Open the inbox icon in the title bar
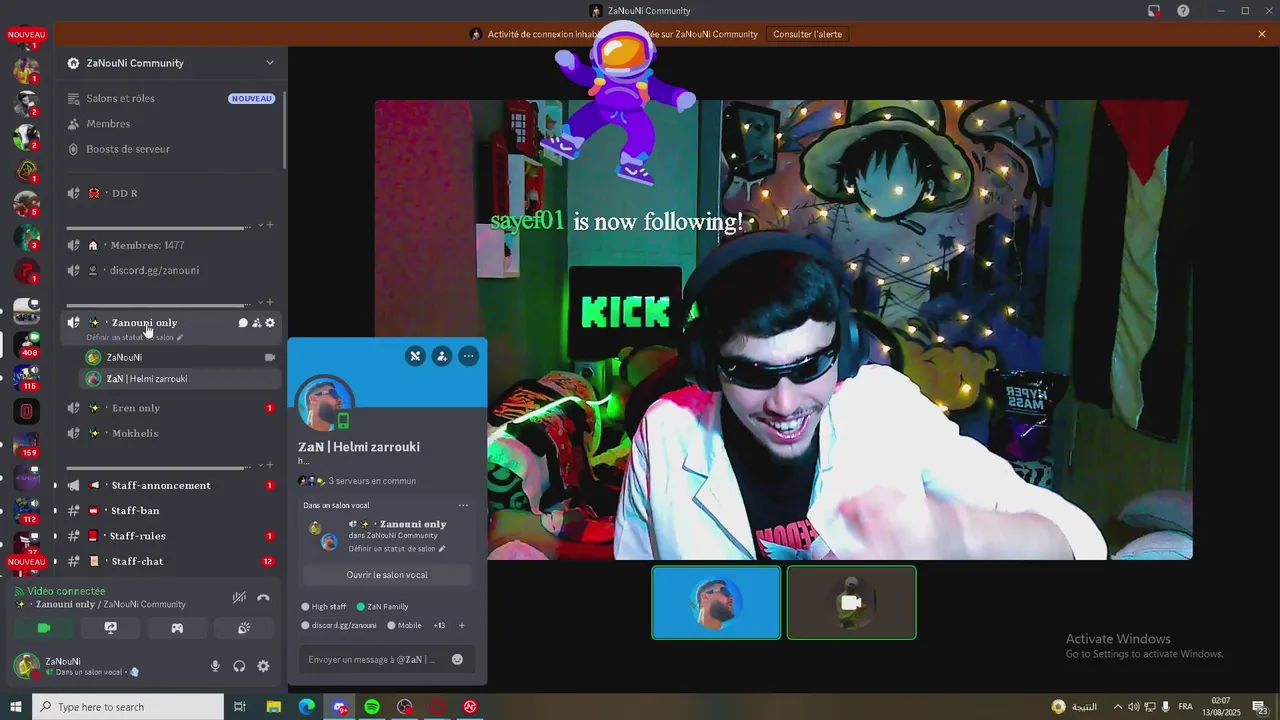 click(1154, 11)
